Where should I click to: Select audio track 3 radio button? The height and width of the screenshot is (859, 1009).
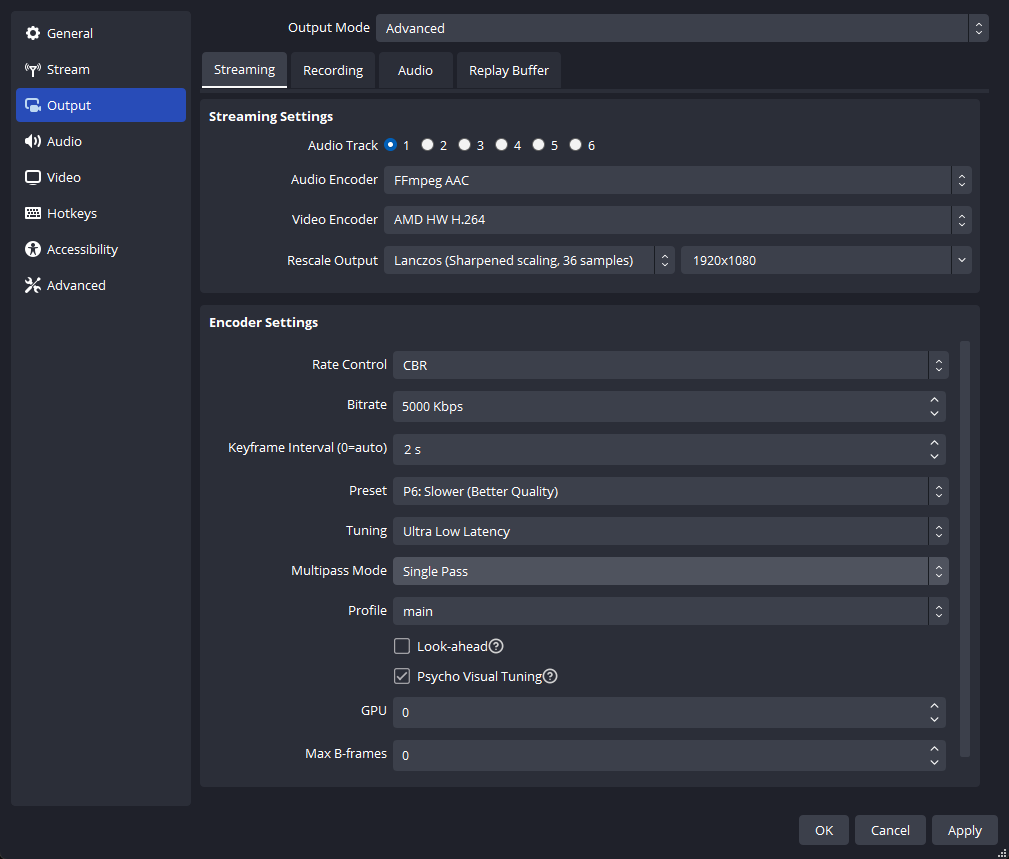pyautogui.click(x=465, y=145)
